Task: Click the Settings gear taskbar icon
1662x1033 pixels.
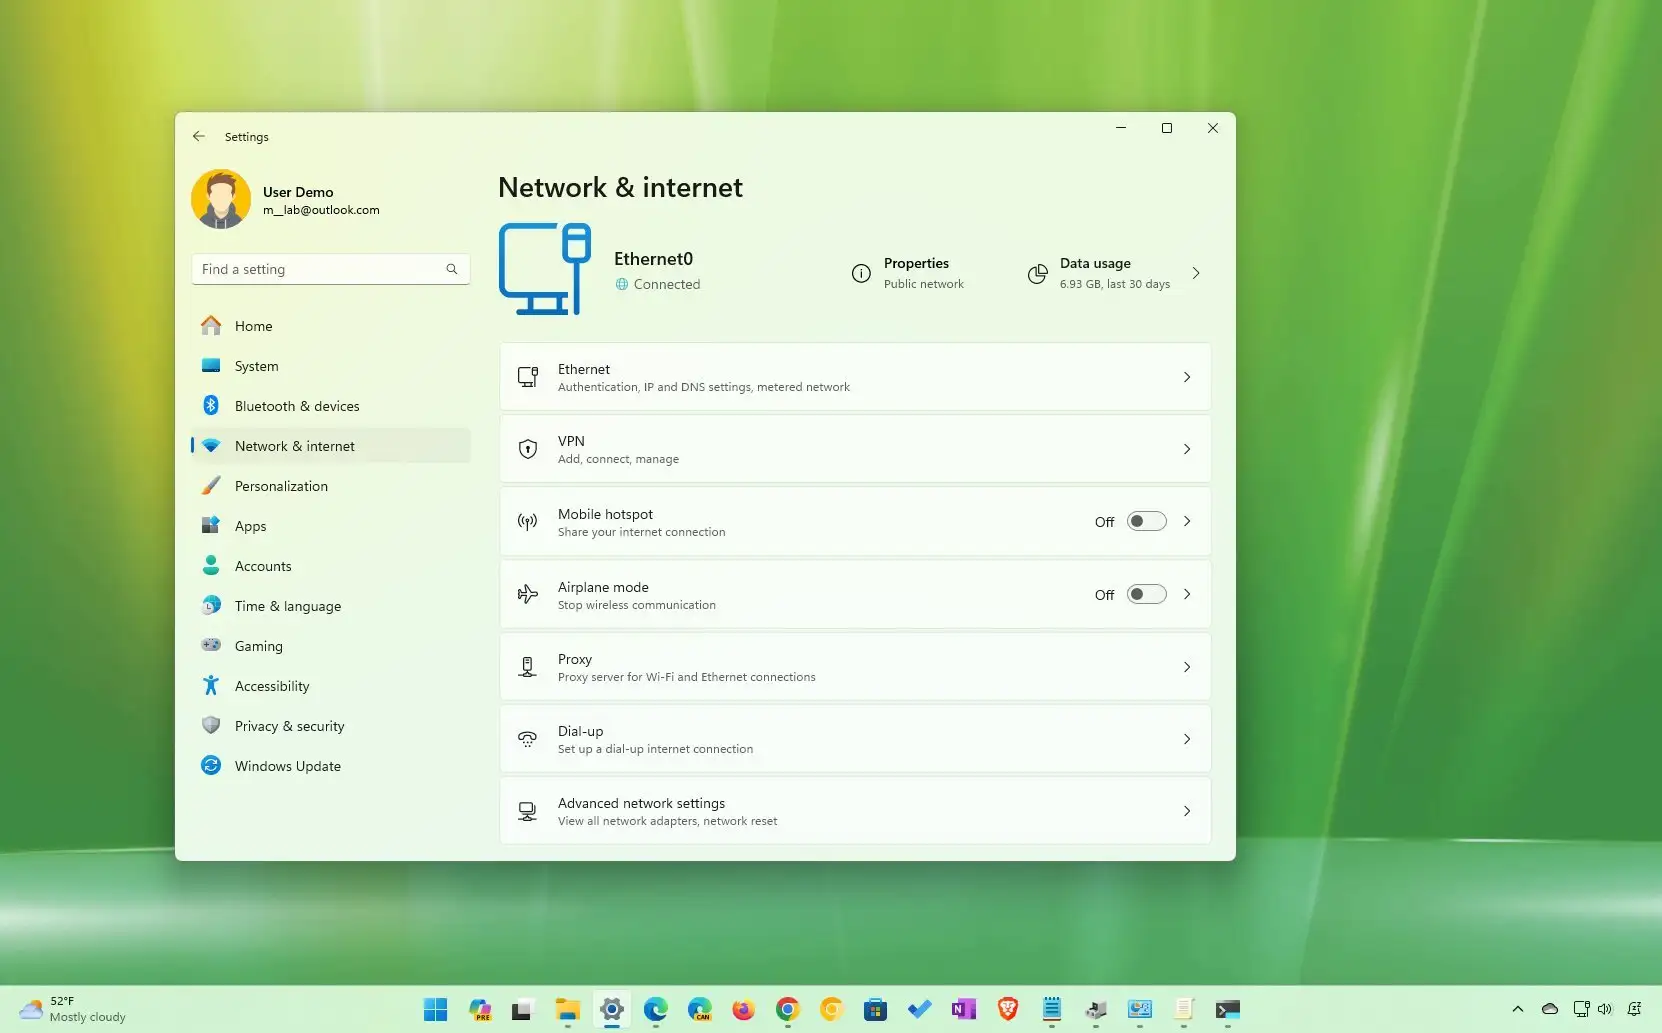Action: point(612,1010)
